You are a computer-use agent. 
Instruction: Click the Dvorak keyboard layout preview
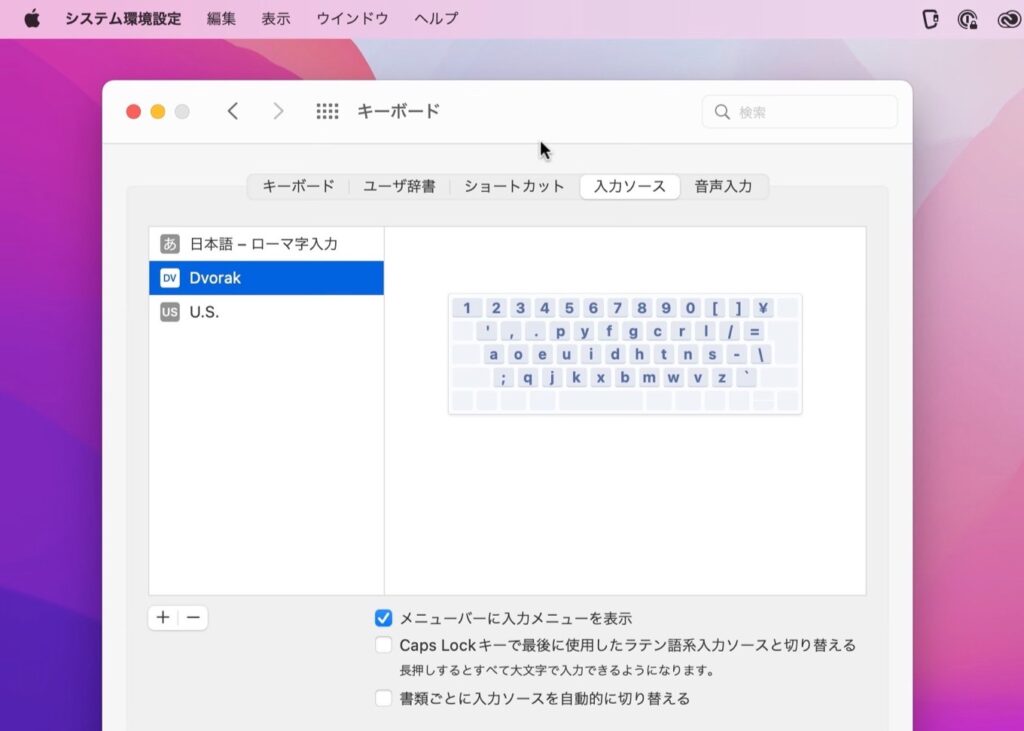625,354
